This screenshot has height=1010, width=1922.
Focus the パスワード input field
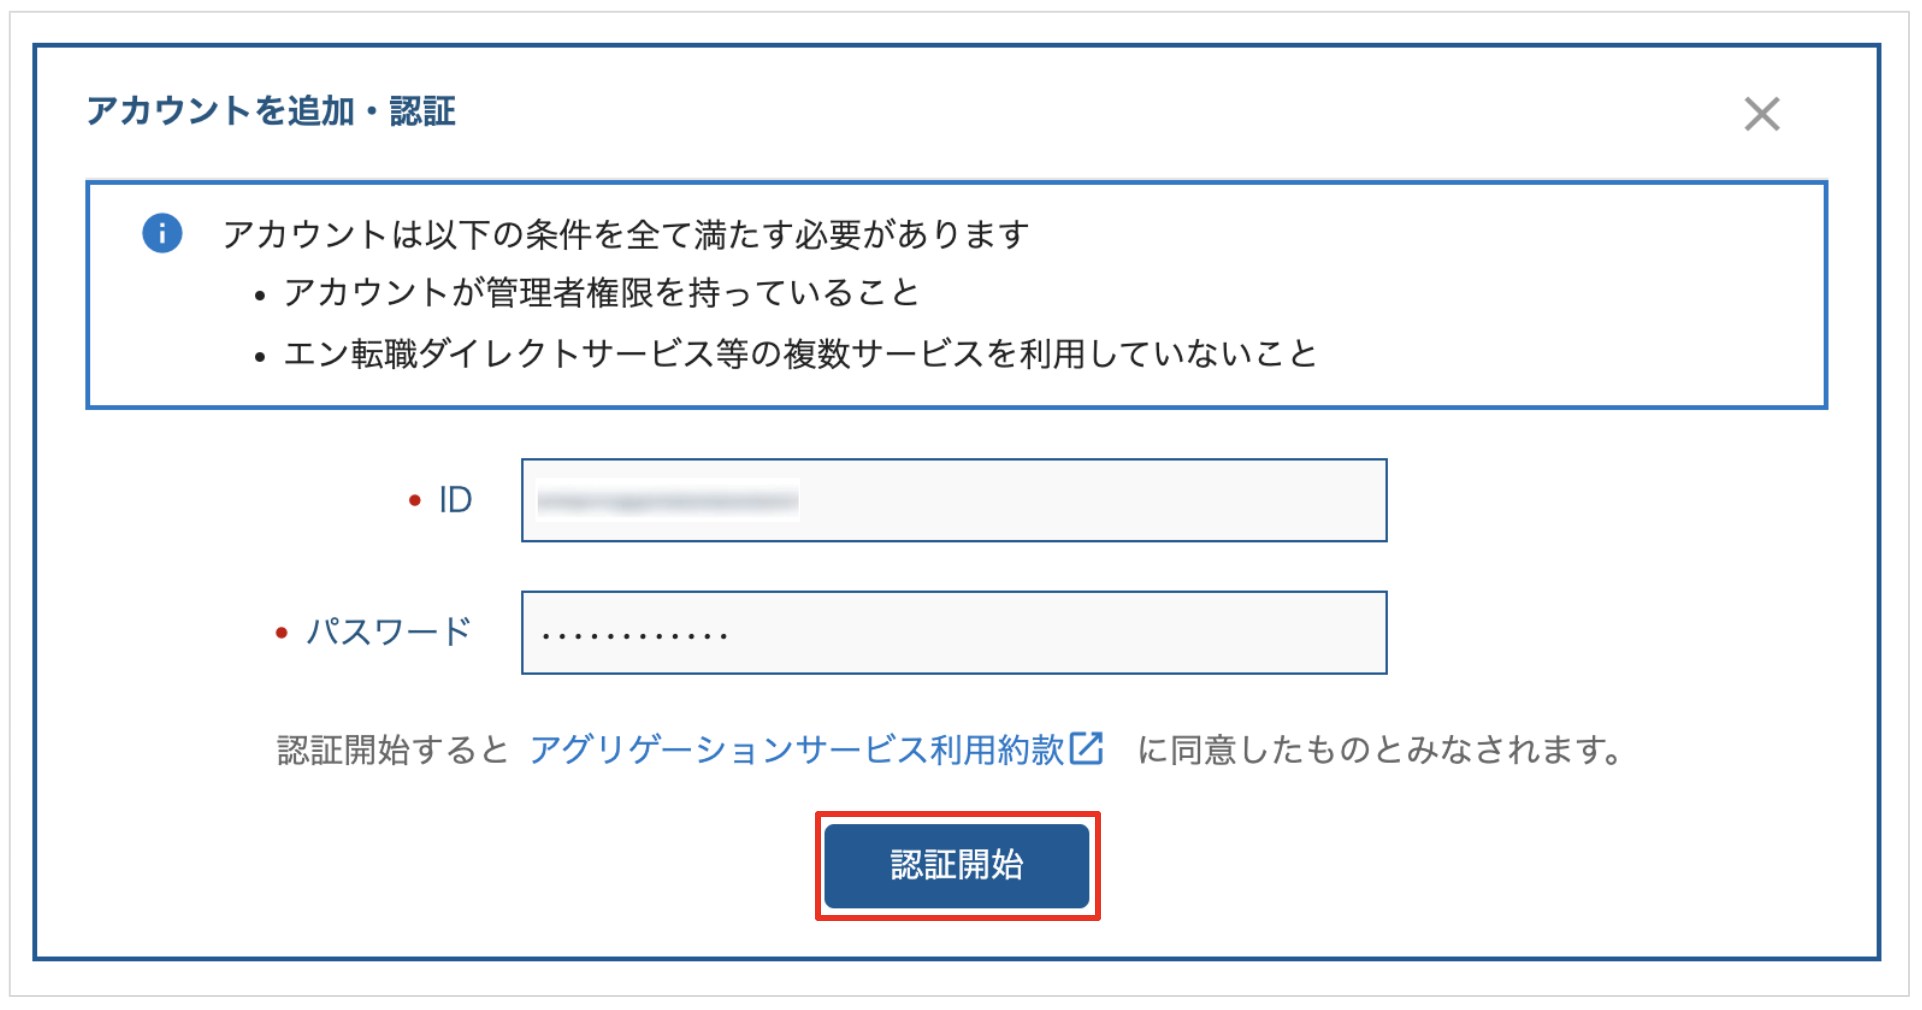click(954, 632)
